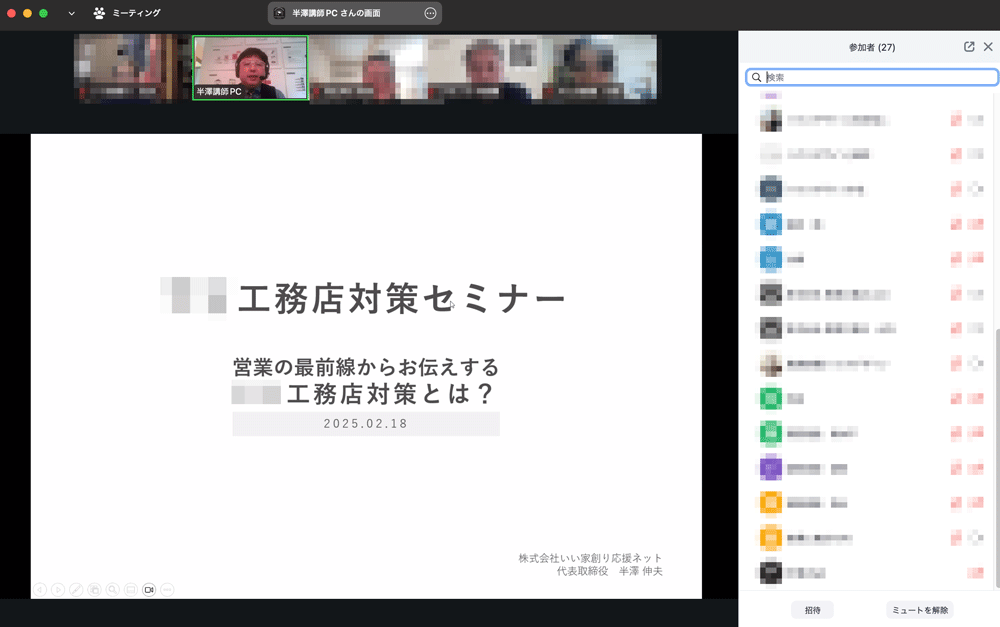
Task: Click the 招待 button
Action: point(812,610)
